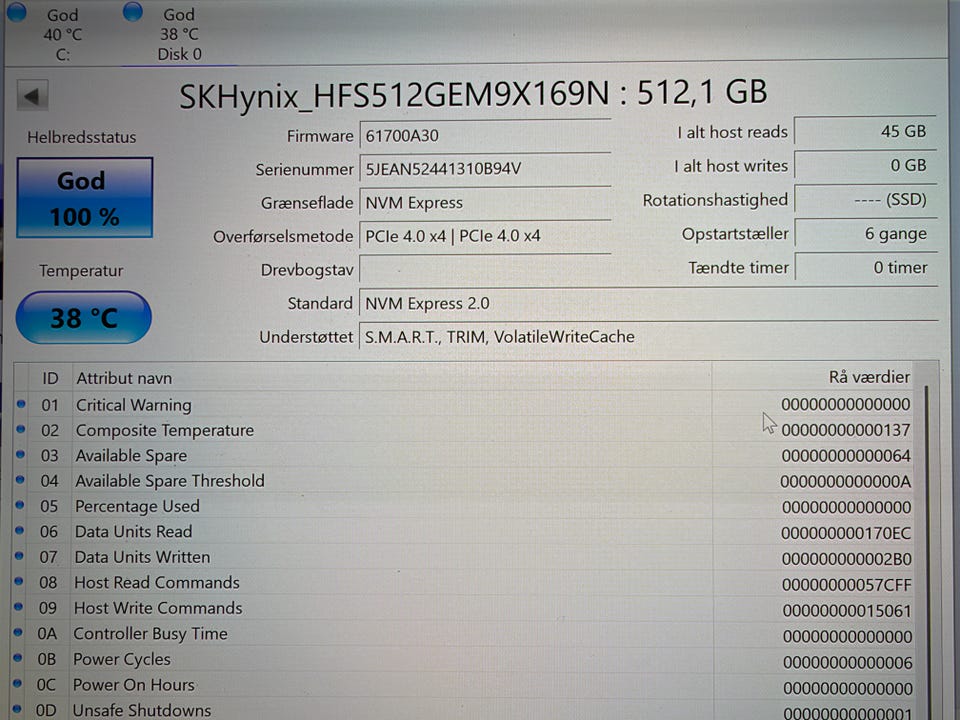Click the ID column header
Image resolution: width=960 pixels, height=720 pixels.
(x=50, y=378)
